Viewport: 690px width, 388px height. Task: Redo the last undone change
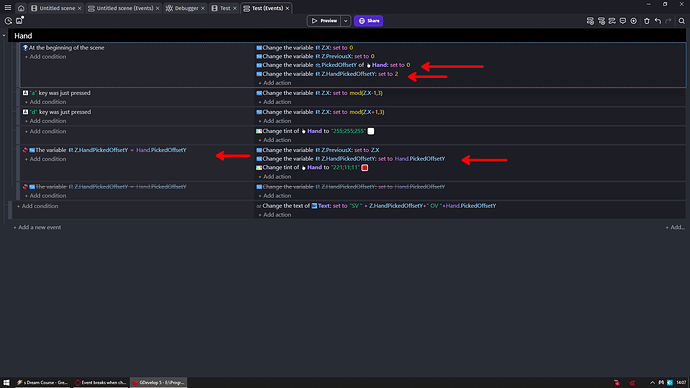tap(668, 21)
